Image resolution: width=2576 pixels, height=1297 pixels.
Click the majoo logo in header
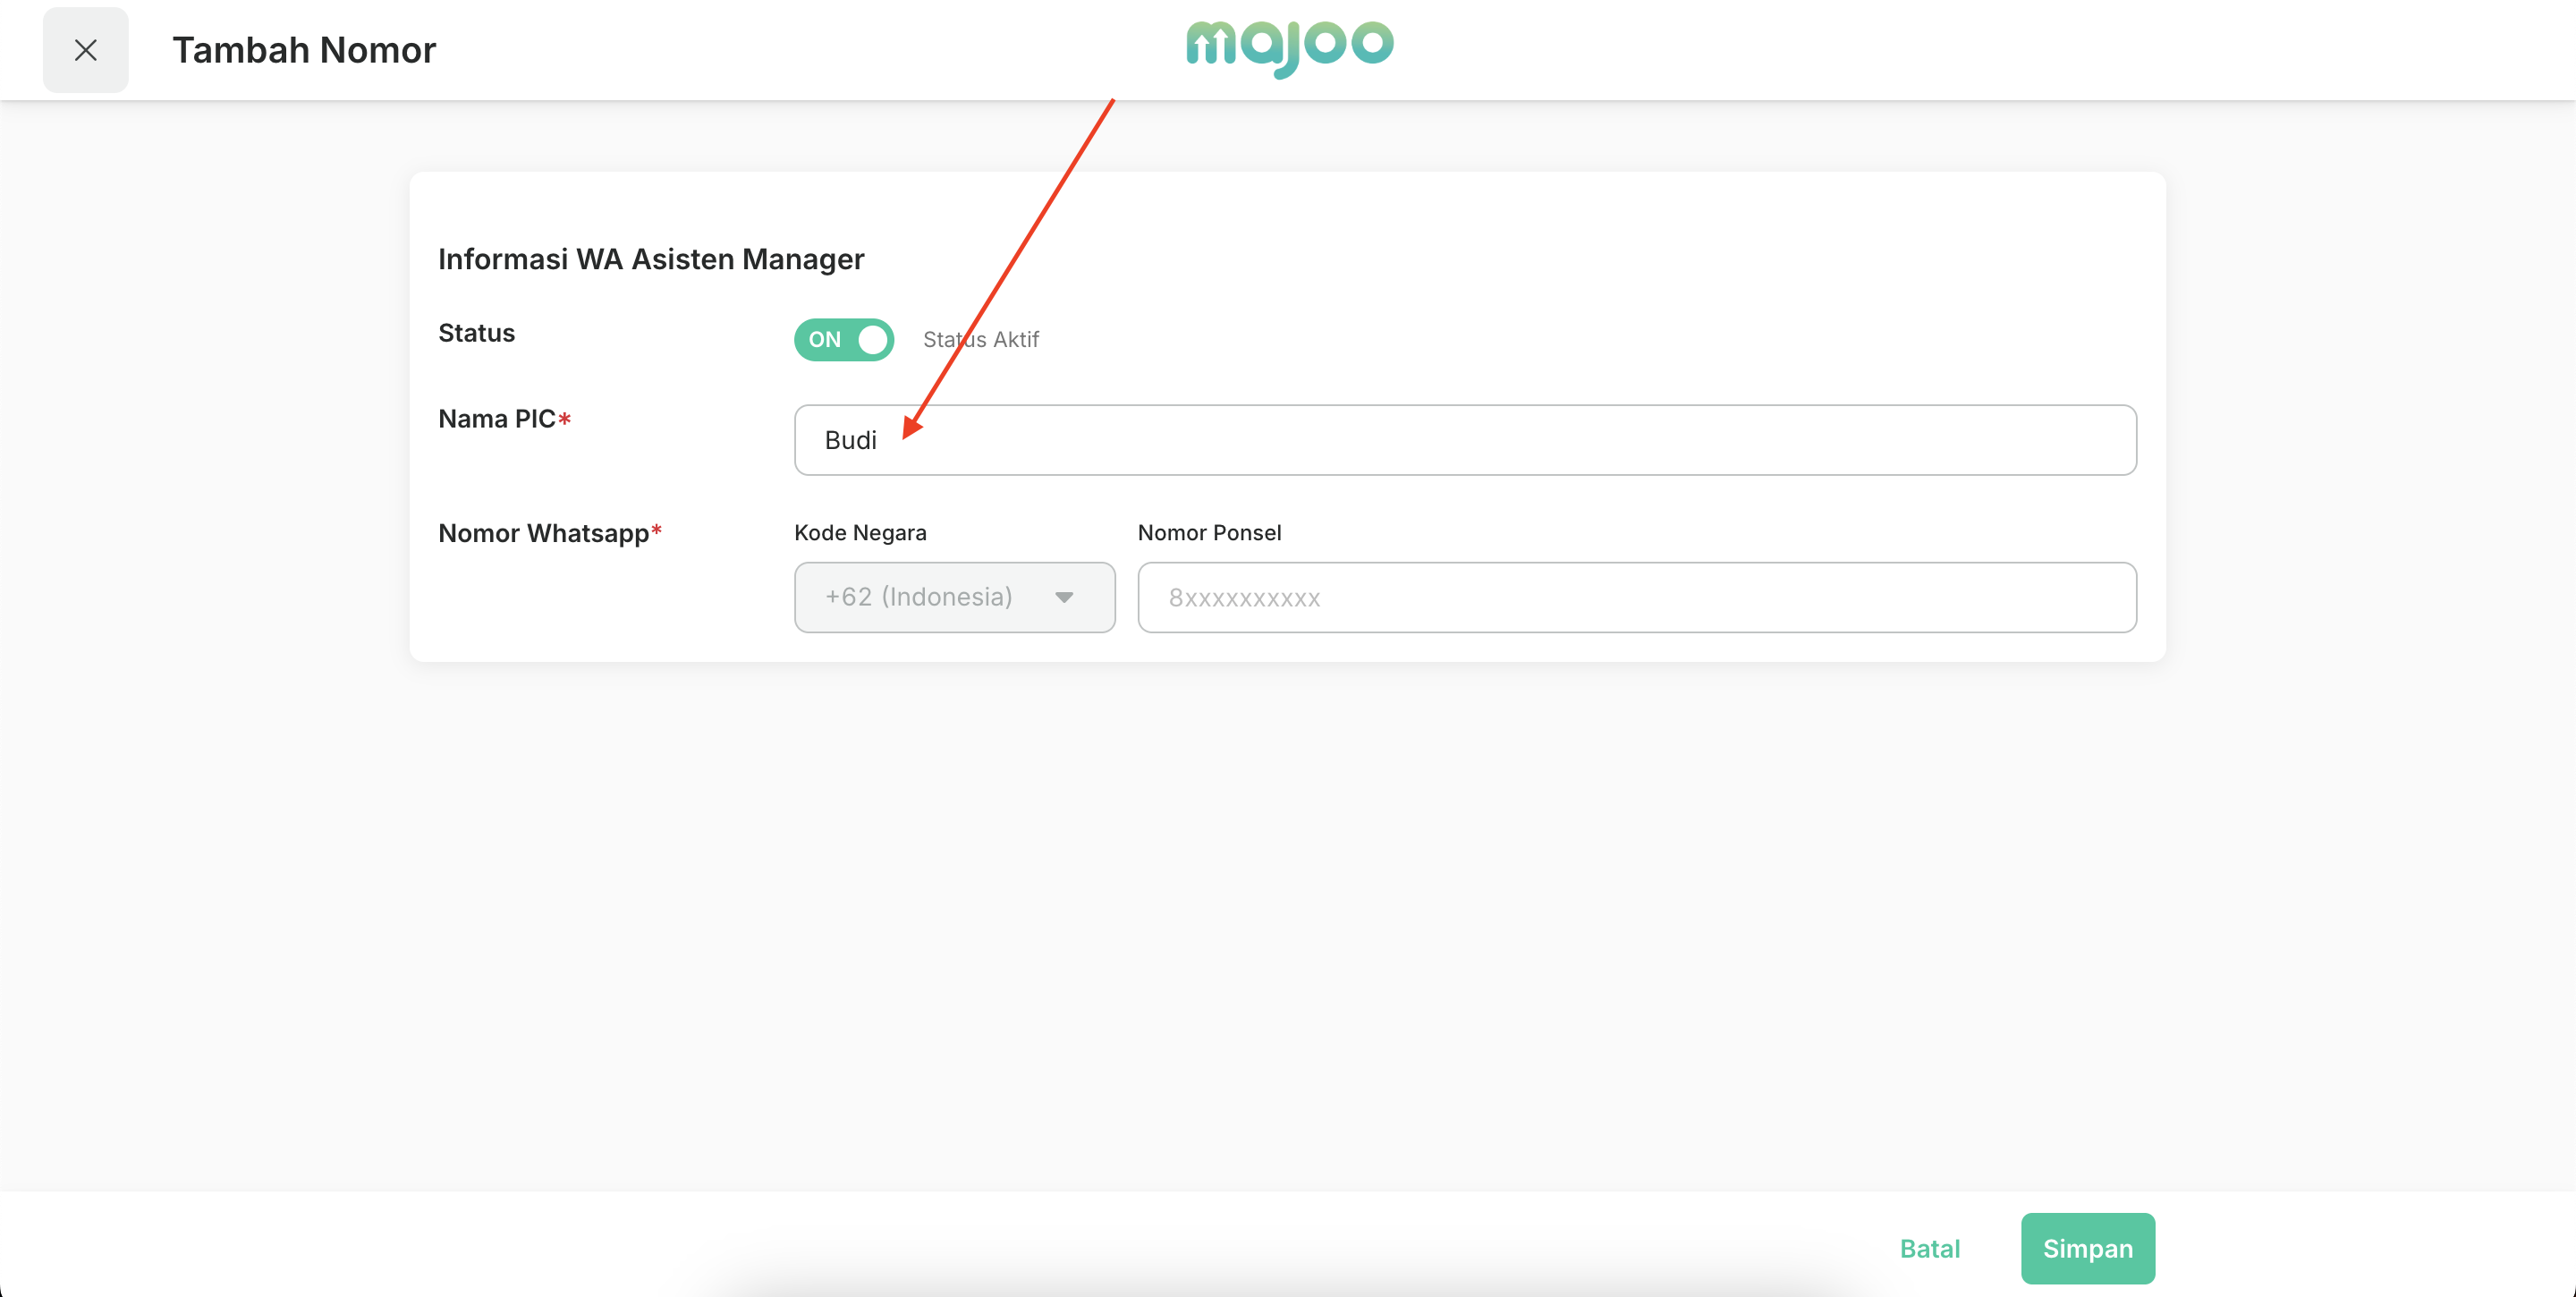[x=1289, y=46]
